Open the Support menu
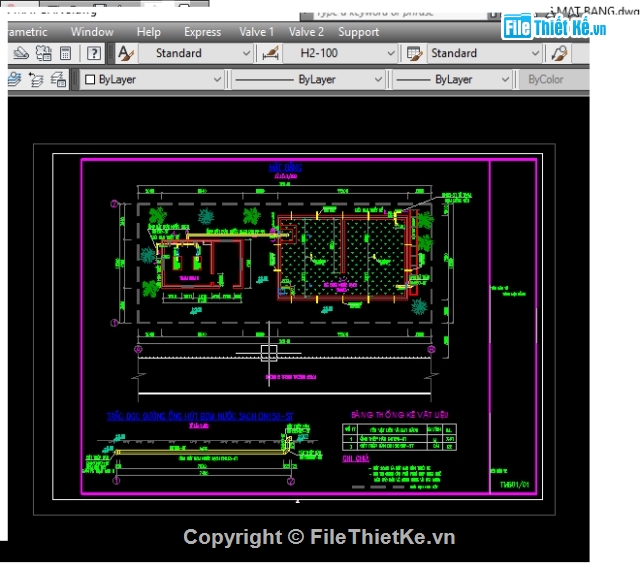Viewport: 640px width, 566px height. (358, 32)
